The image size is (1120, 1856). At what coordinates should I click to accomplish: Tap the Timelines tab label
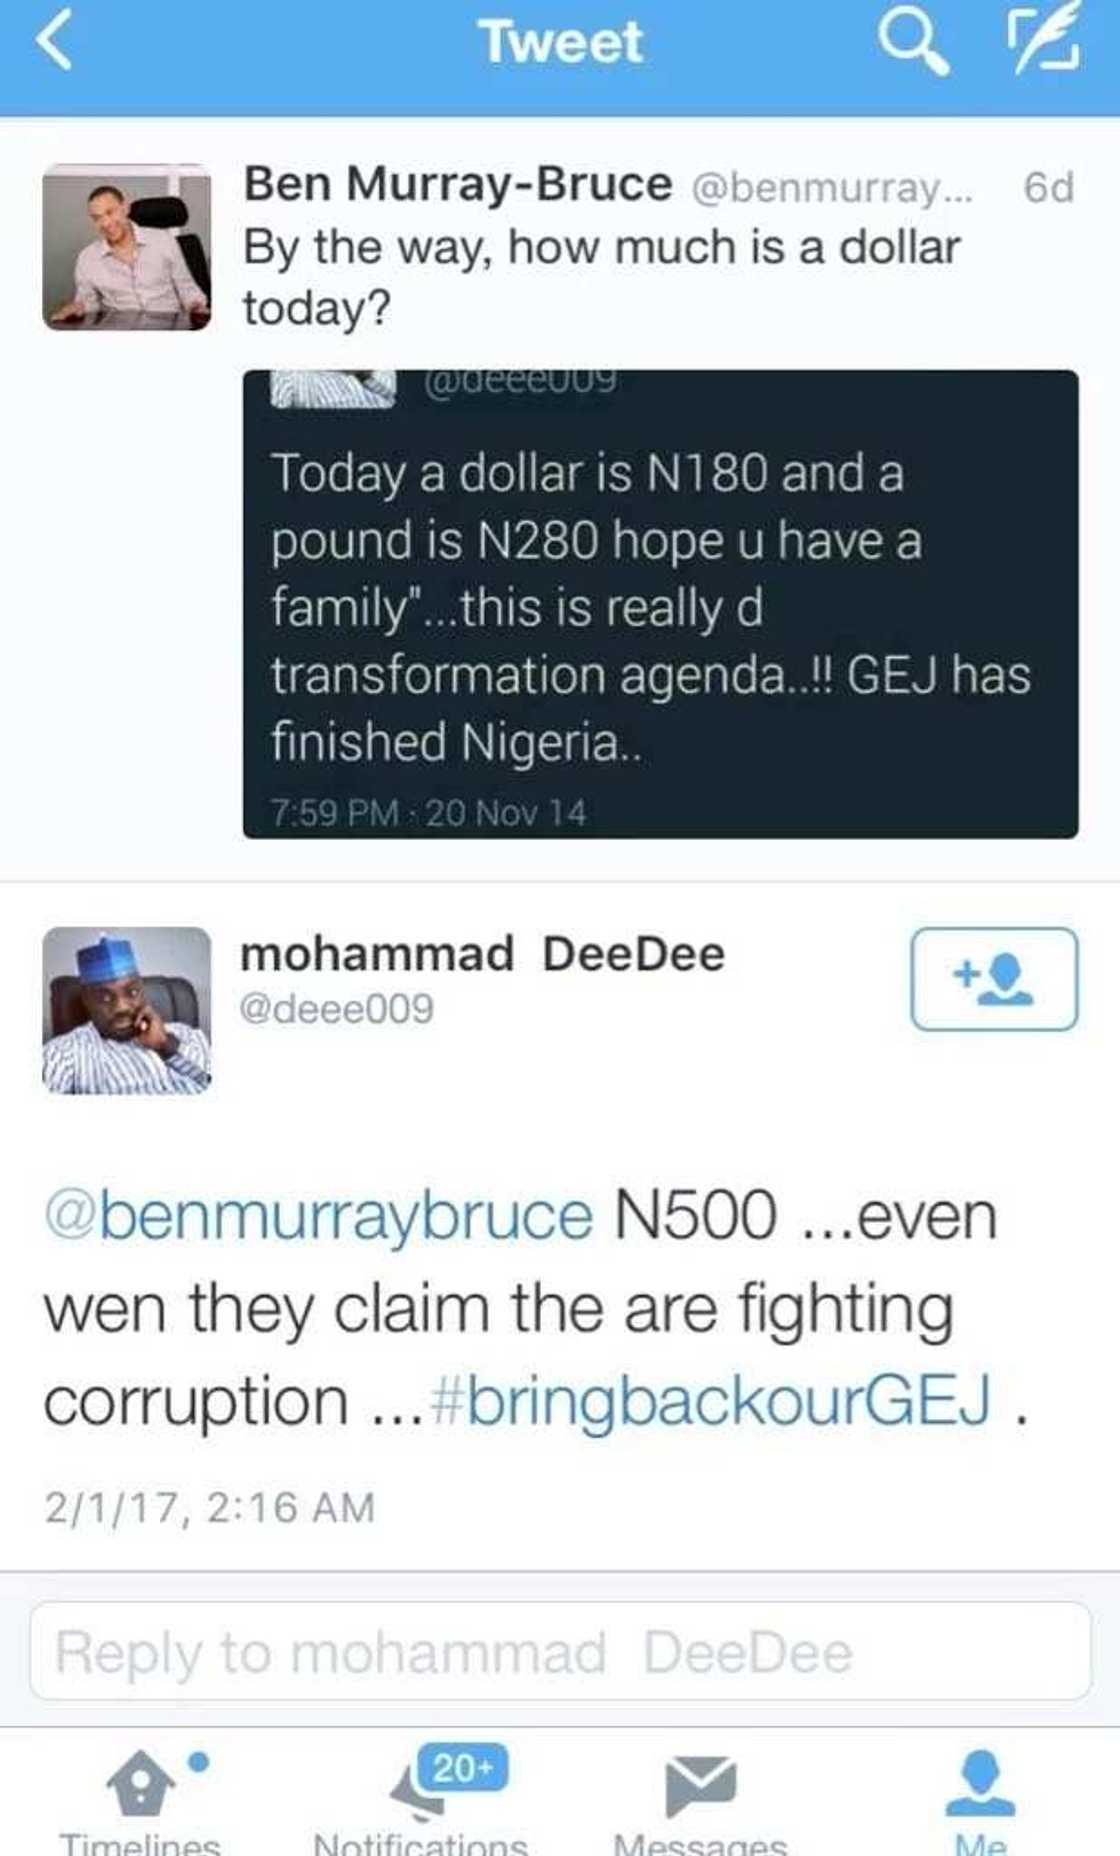tap(140, 1842)
